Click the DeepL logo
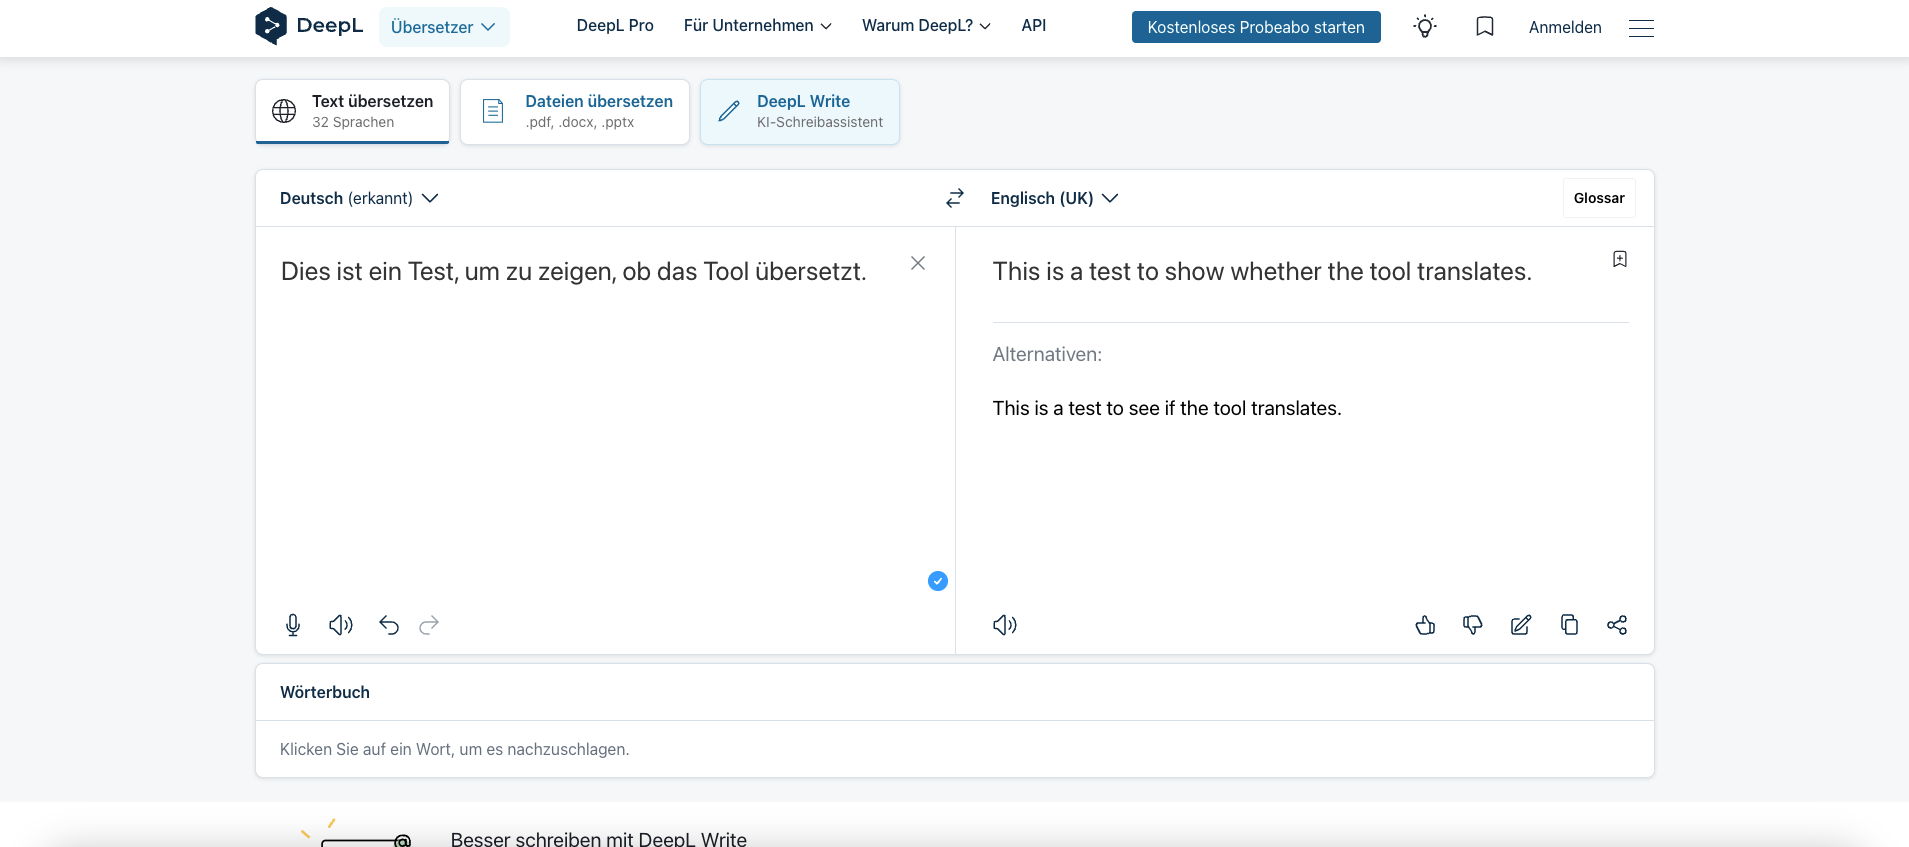Viewport: 1909px width, 847px height. [309, 26]
